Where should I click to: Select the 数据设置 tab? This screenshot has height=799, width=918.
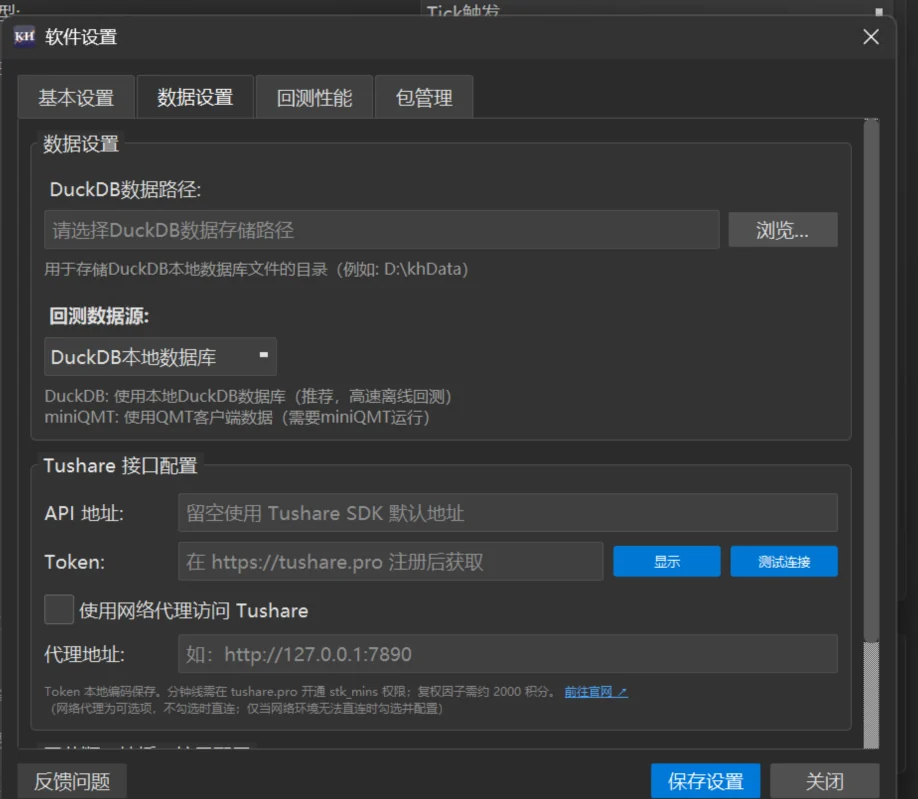(195, 97)
